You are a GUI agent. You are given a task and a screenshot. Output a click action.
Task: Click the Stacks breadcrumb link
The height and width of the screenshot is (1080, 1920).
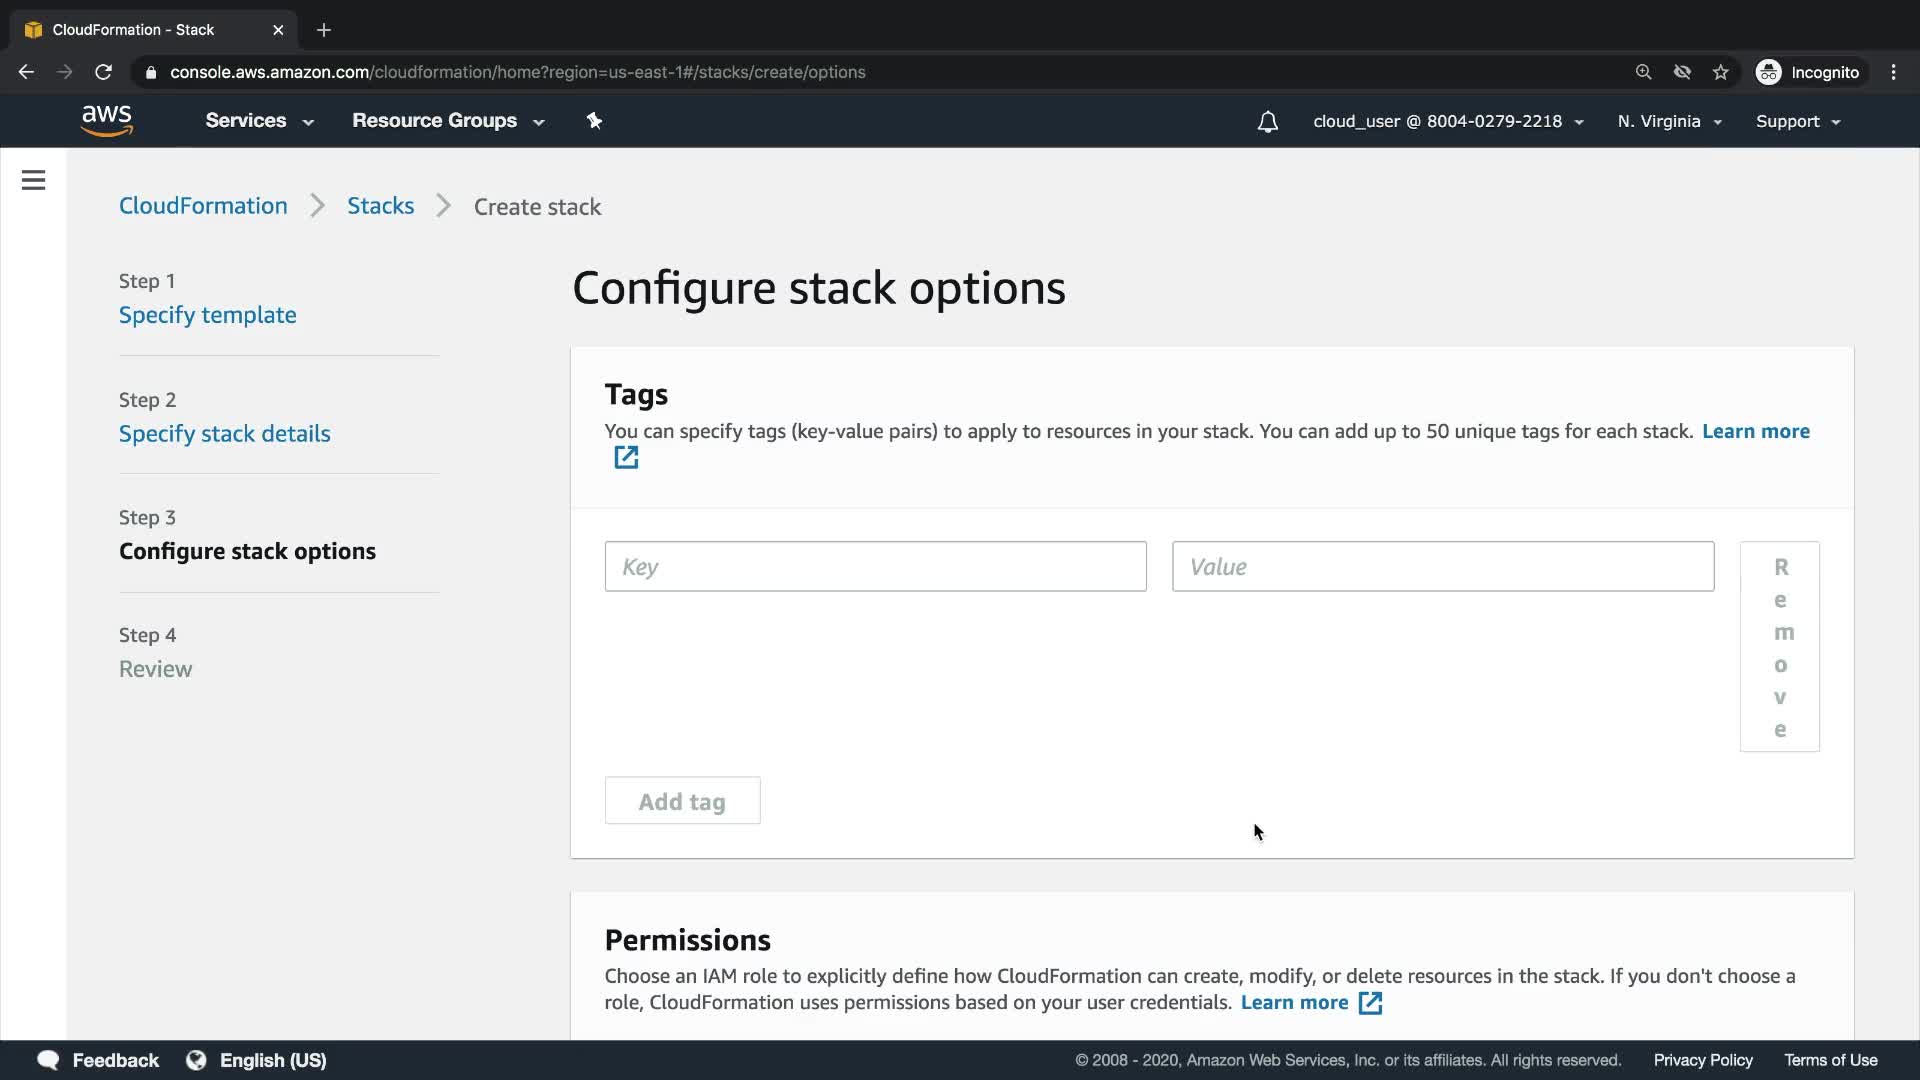point(380,206)
